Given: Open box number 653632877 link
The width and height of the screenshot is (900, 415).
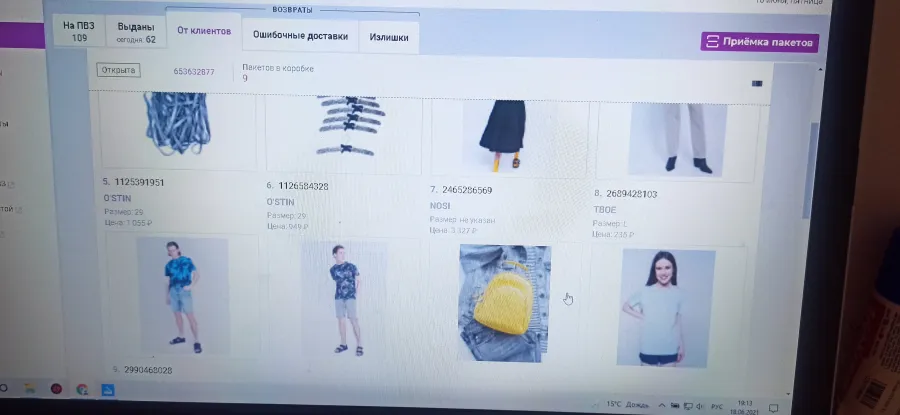Looking at the screenshot, I should coord(194,72).
